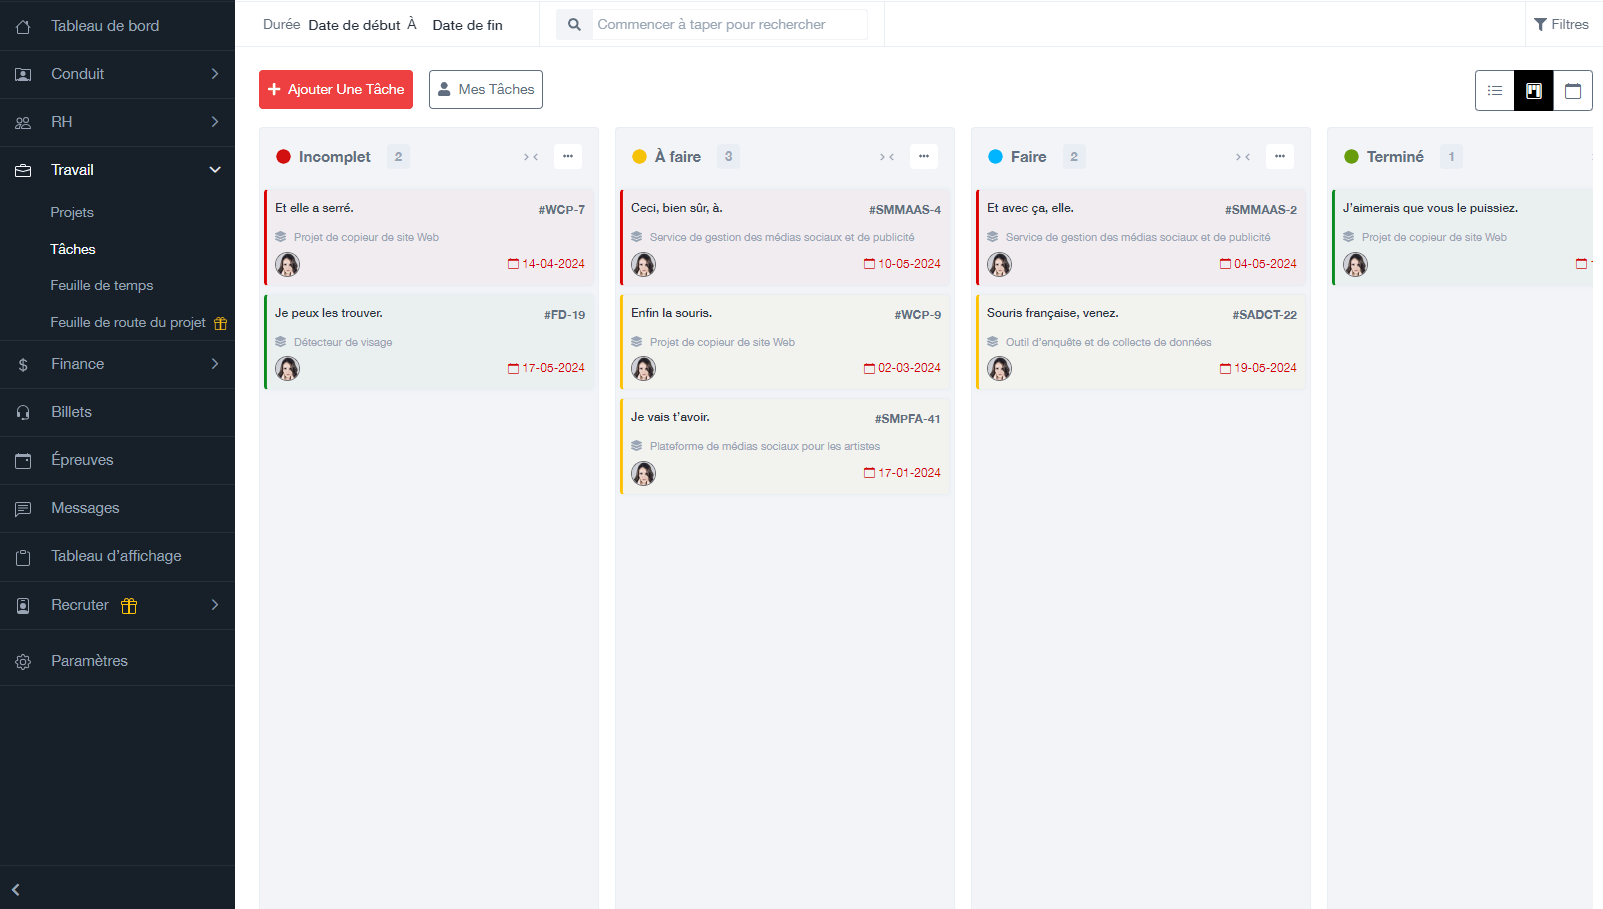
Task: Open Feuille de temps
Action: click(102, 285)
